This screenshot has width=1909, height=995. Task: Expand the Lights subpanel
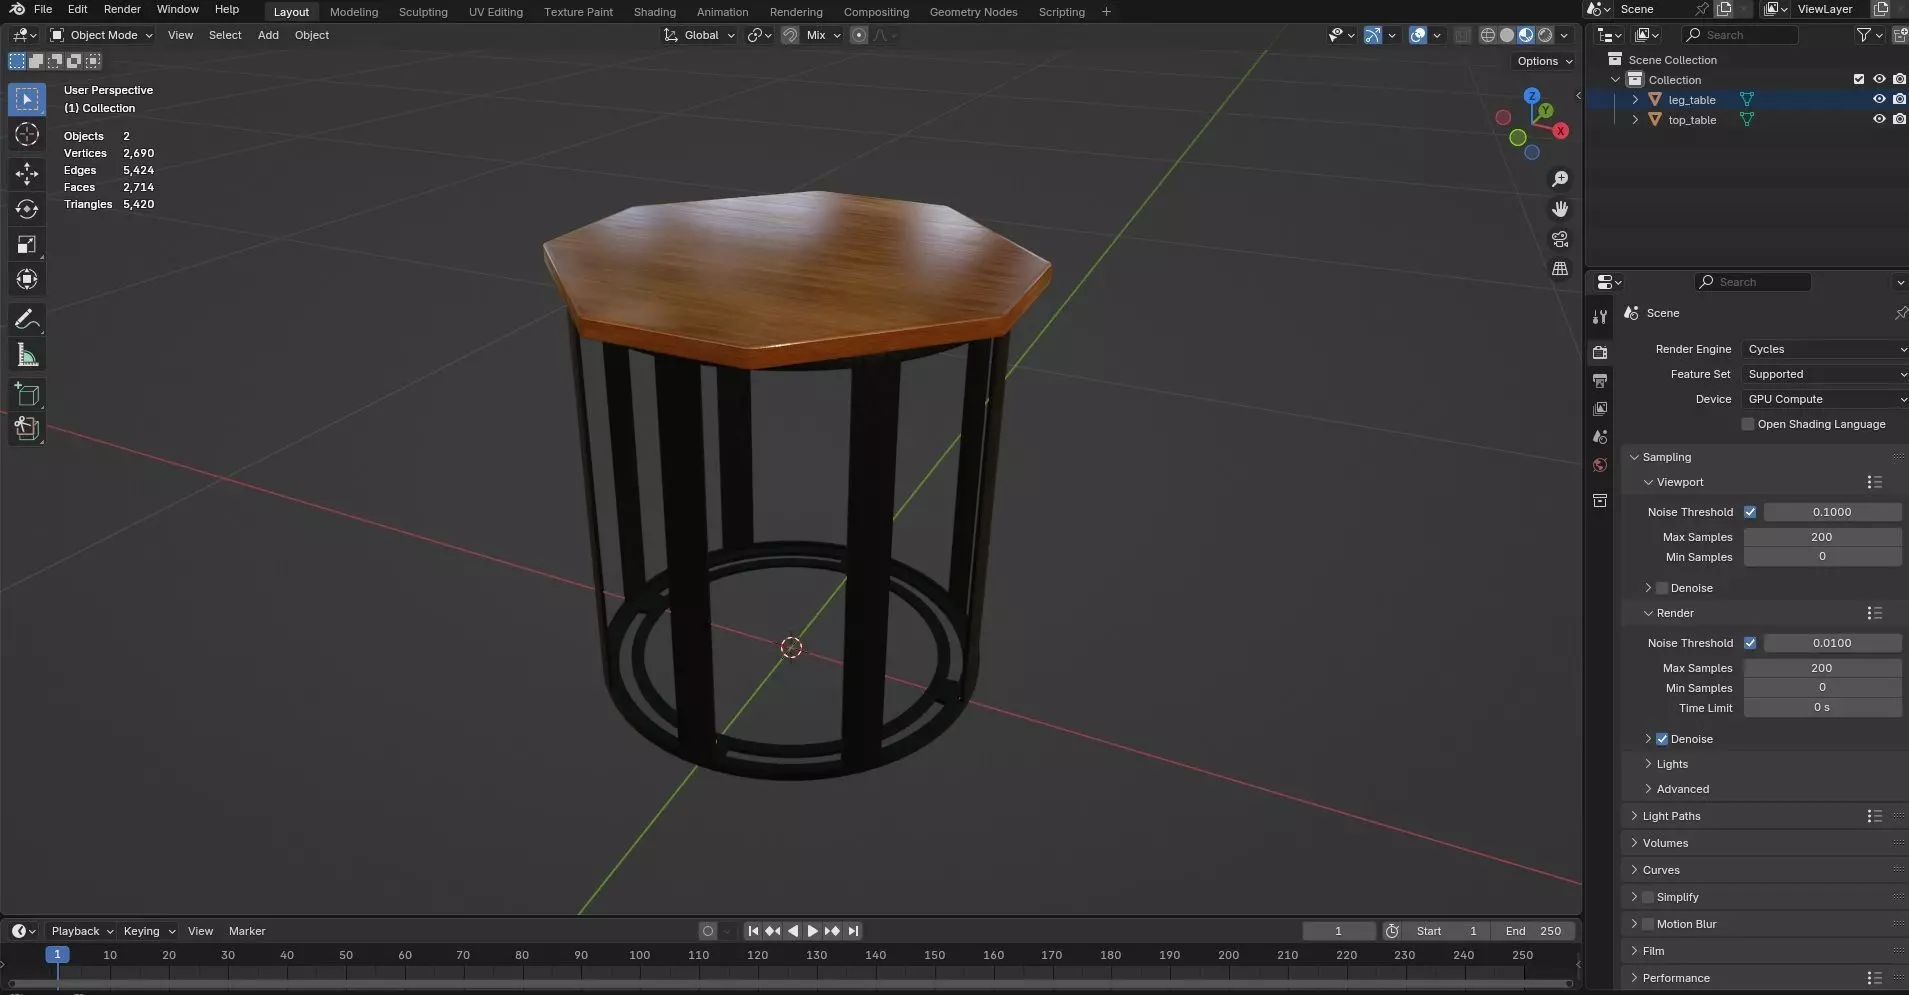(x=1672, y=764)
